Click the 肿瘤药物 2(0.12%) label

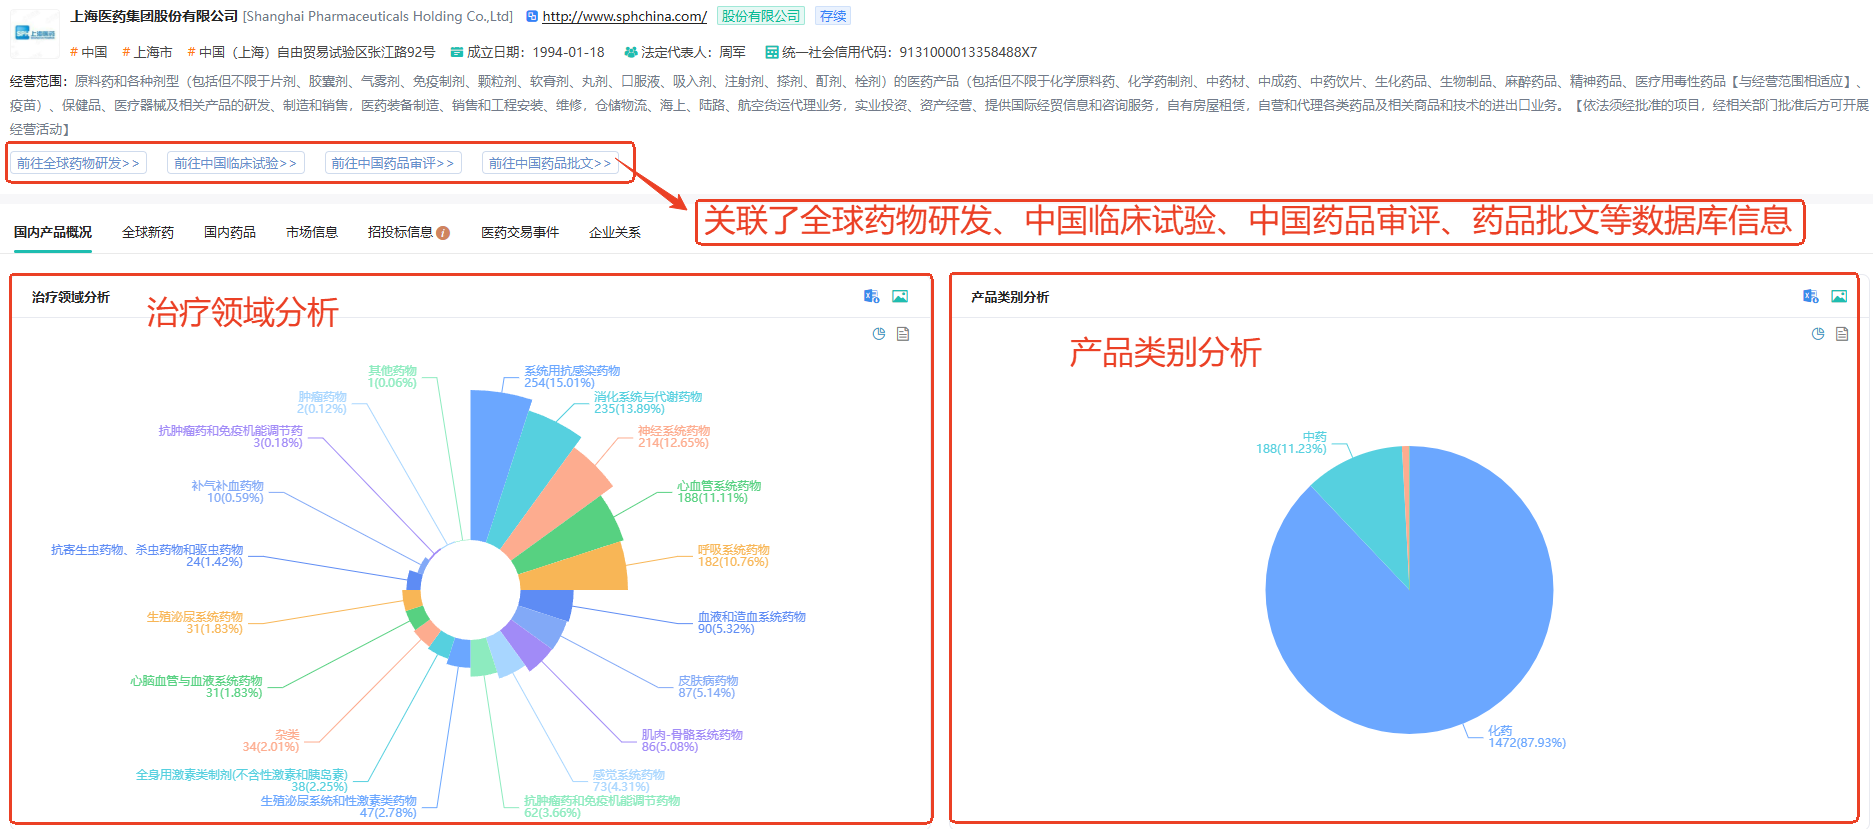coord(322,403)
